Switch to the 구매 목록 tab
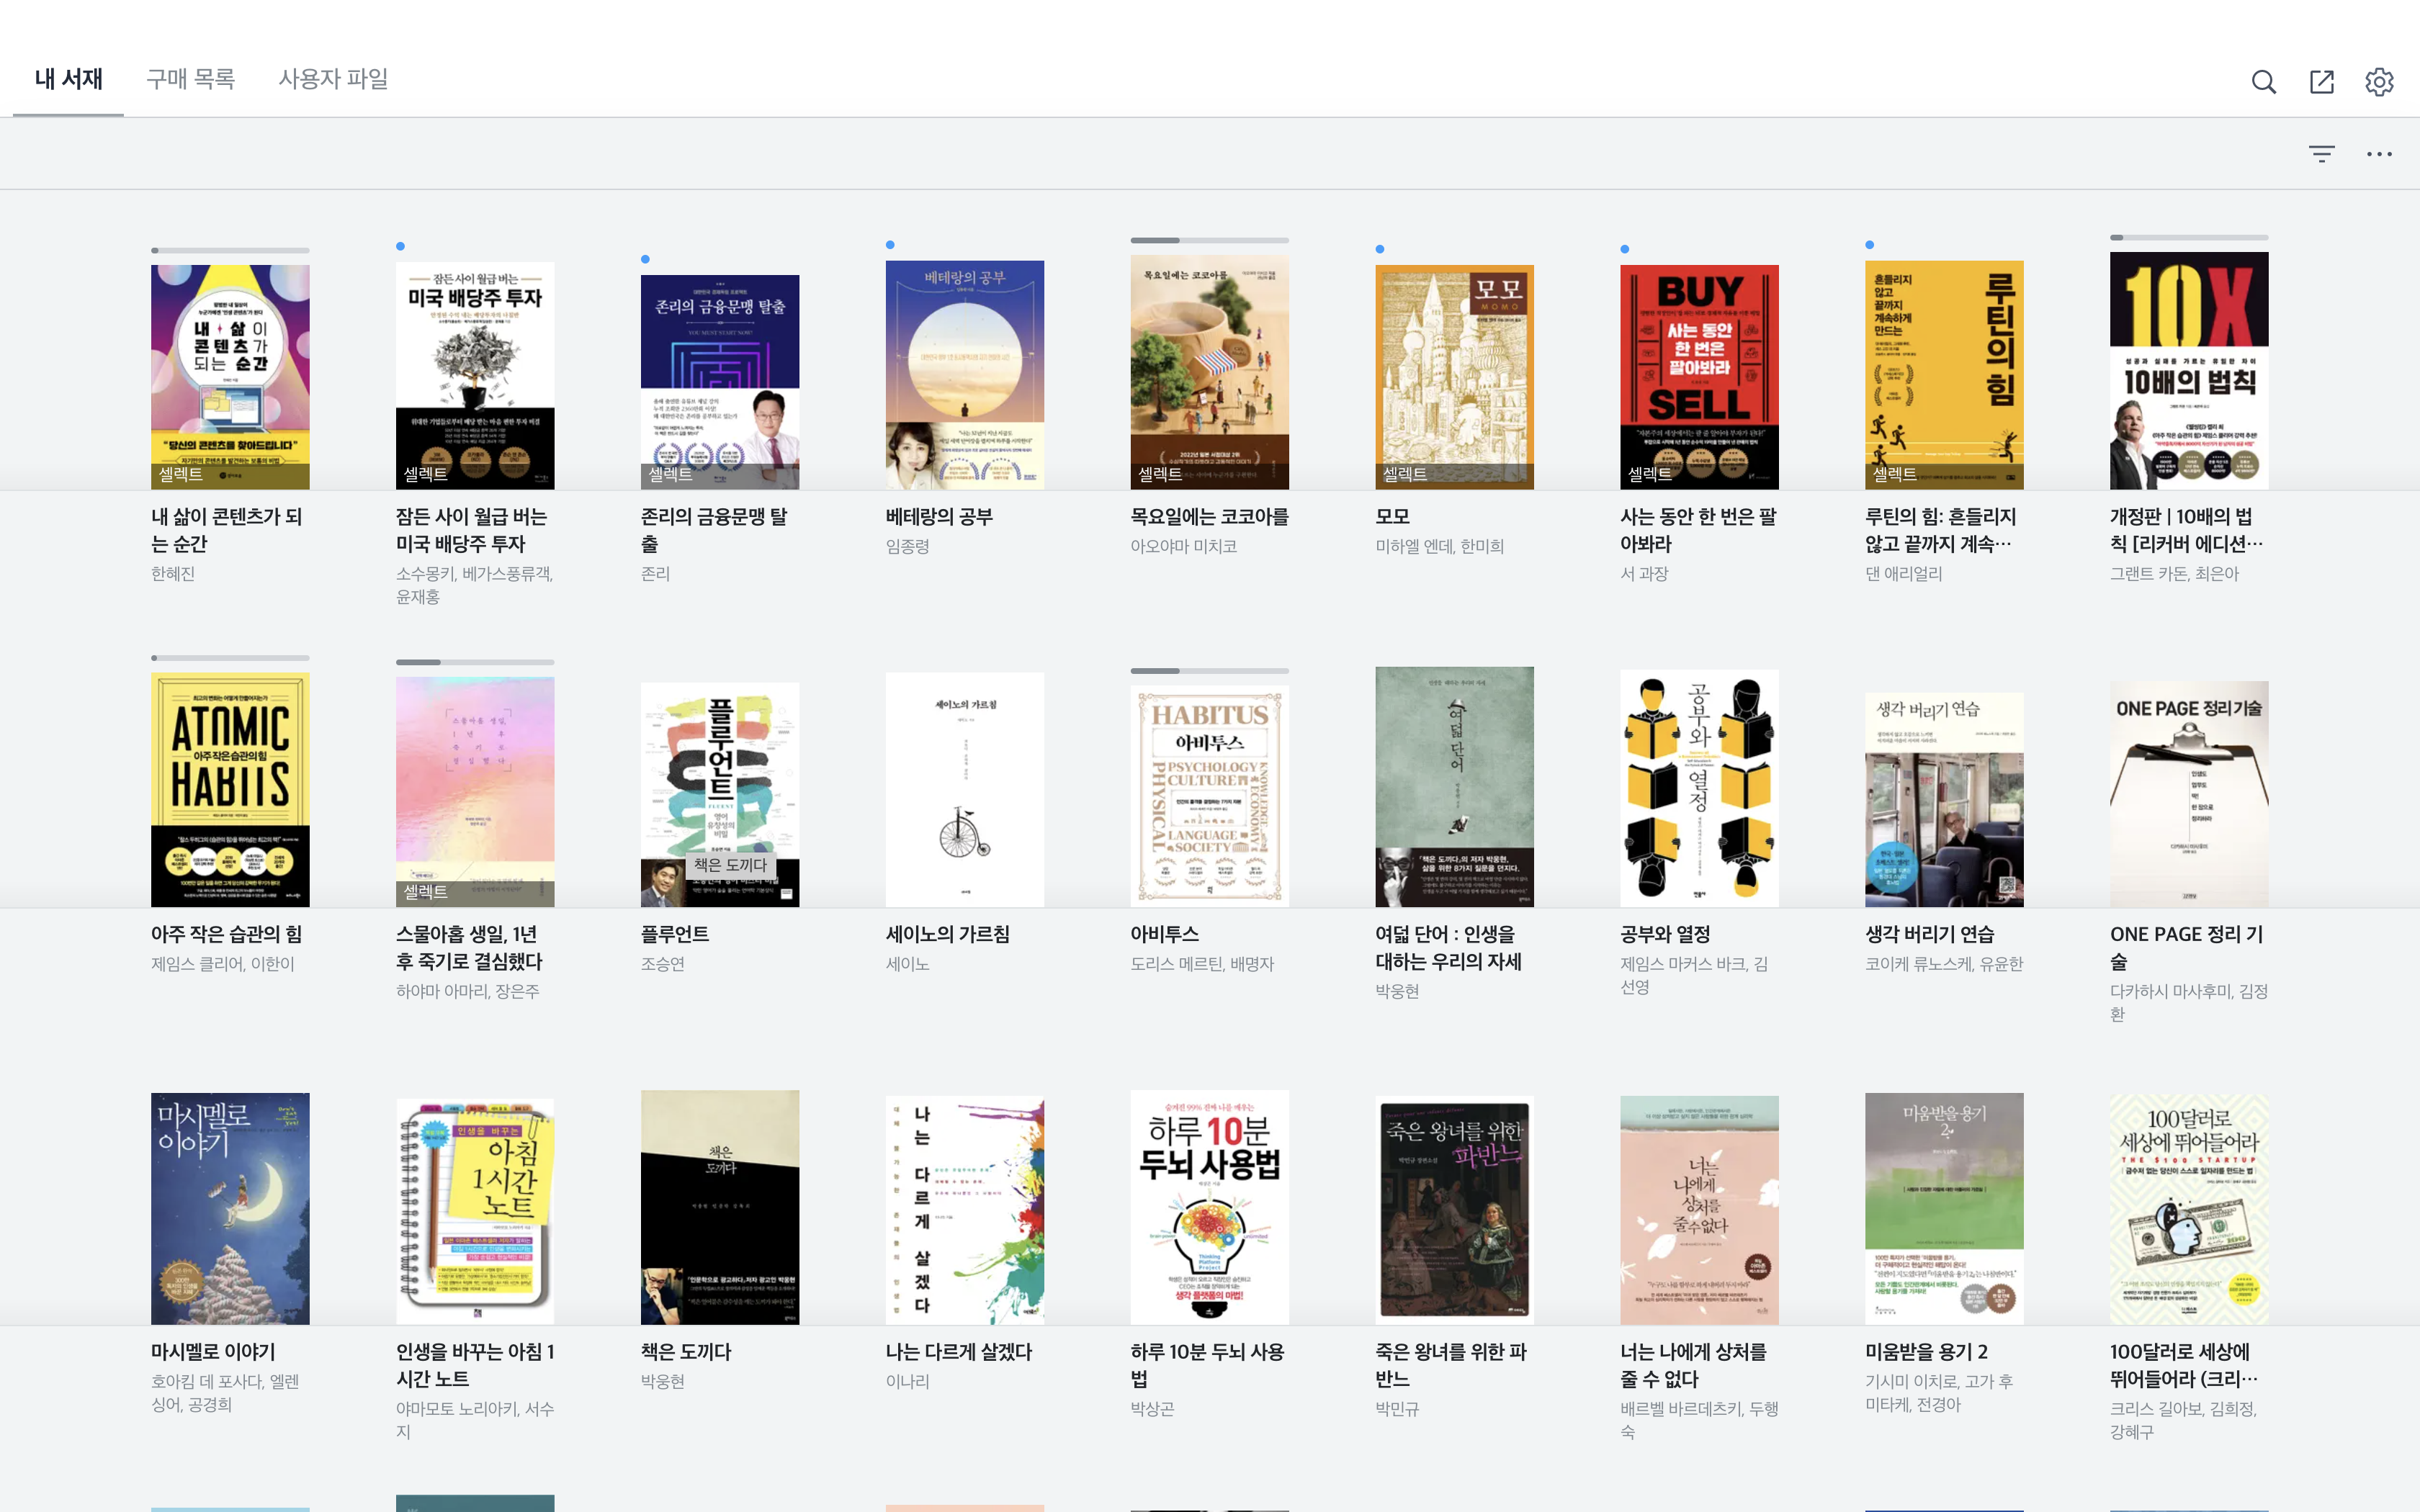Screen dimensions: 2420x1512 tap(190, 79)
